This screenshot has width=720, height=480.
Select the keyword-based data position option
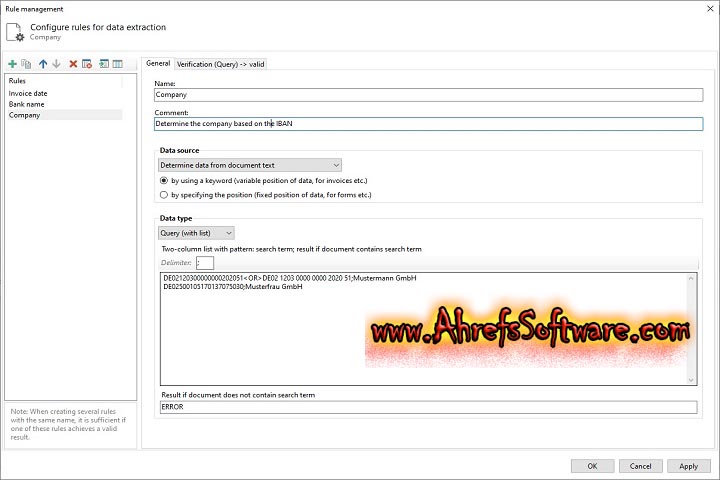click(163, 181)
